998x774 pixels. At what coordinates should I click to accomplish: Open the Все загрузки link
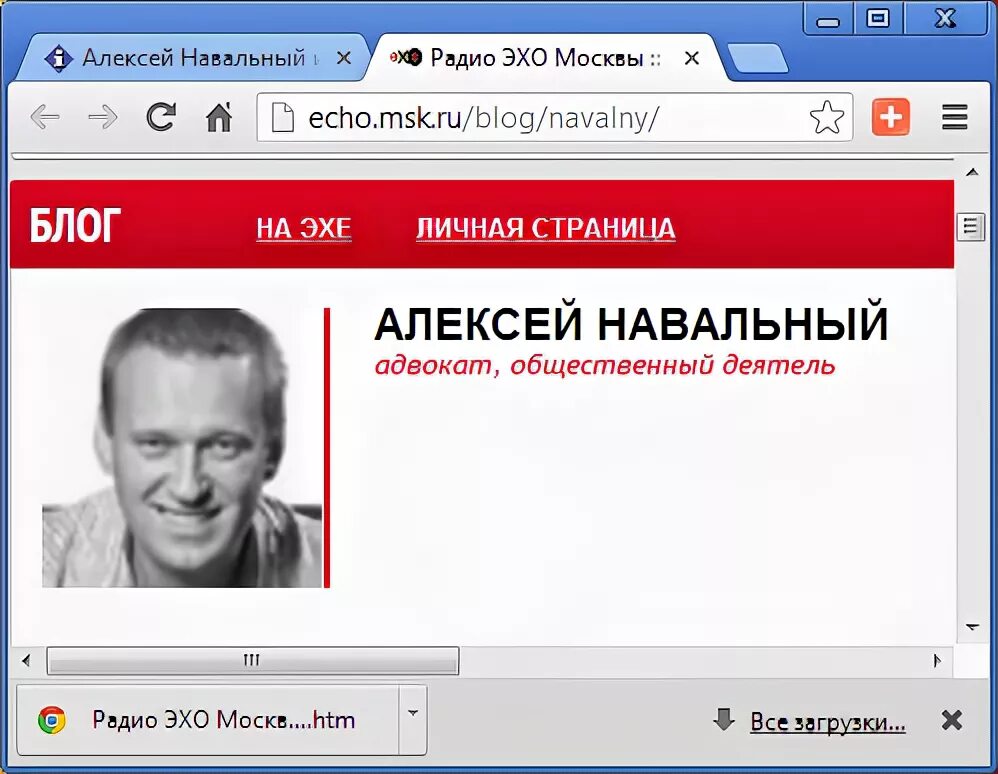click(x=827, y=722)
